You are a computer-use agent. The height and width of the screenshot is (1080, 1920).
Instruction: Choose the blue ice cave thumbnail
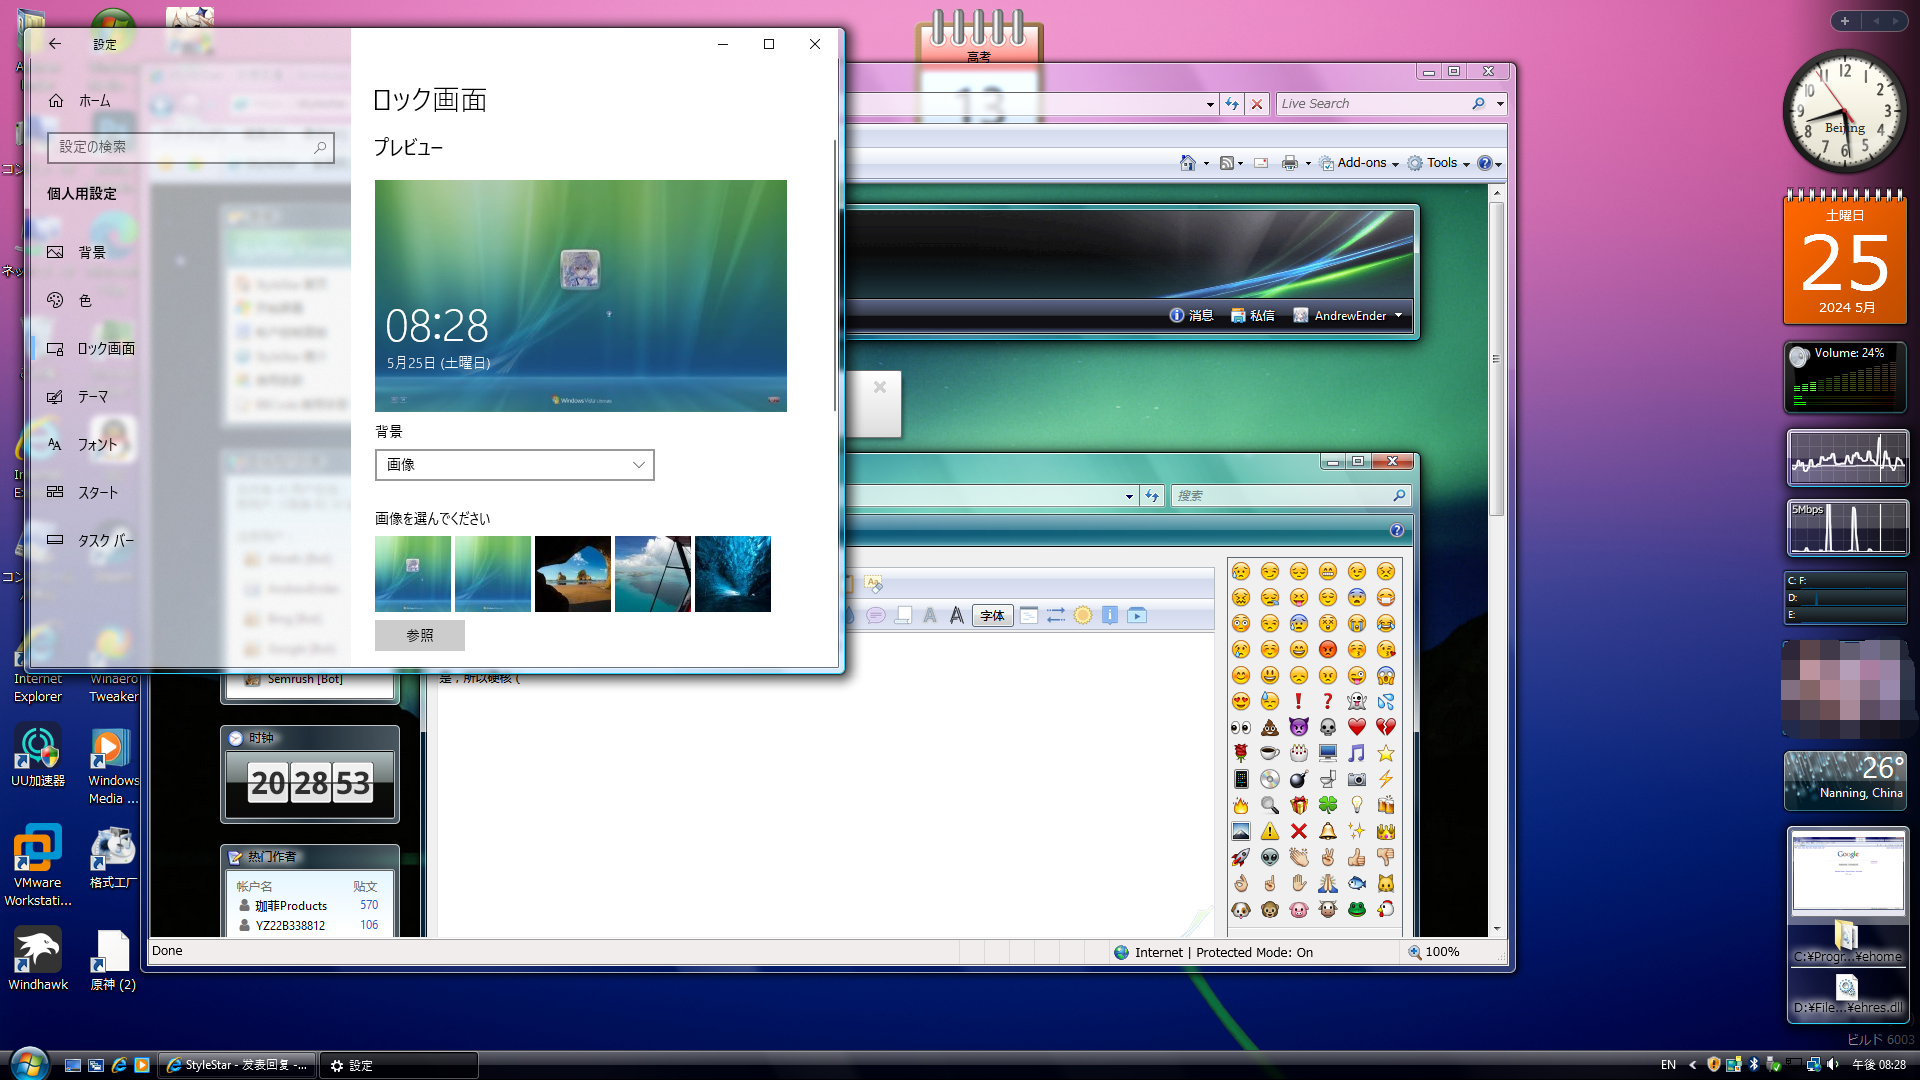click(x=733, y=574)
